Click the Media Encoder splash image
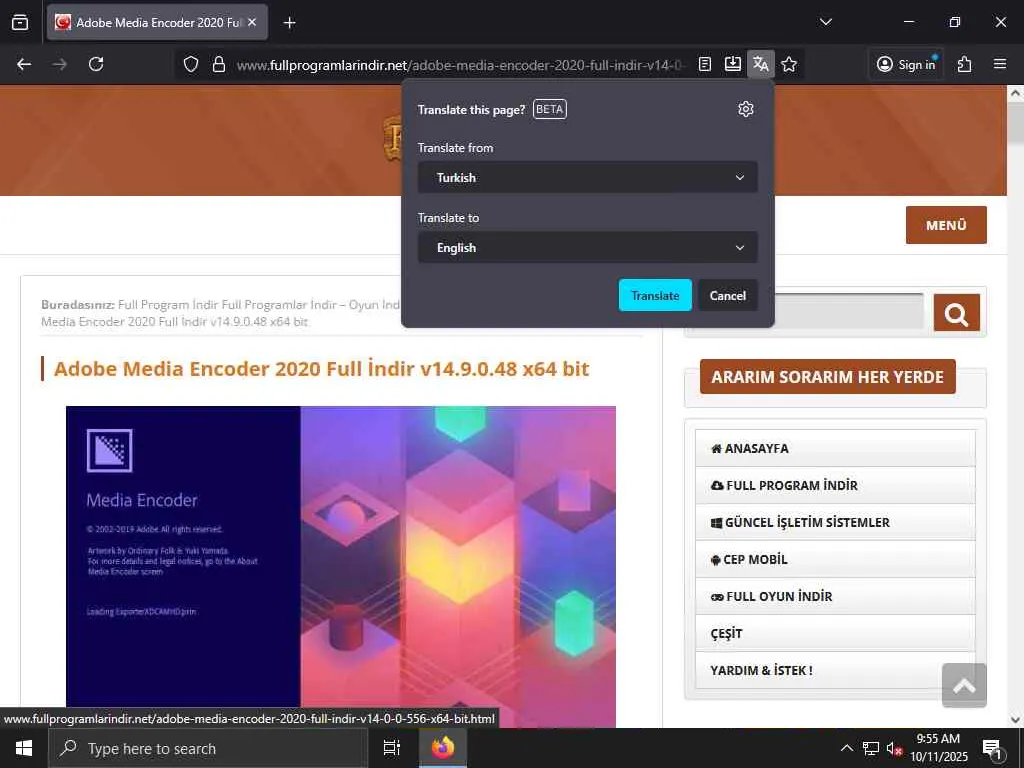Image resolution: width=1024 pixels, height=768 pixels. (x=341, y=566)
